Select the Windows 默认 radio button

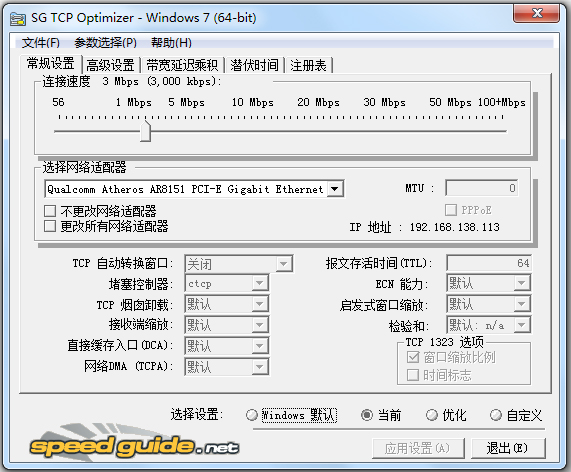coord(252,415)
